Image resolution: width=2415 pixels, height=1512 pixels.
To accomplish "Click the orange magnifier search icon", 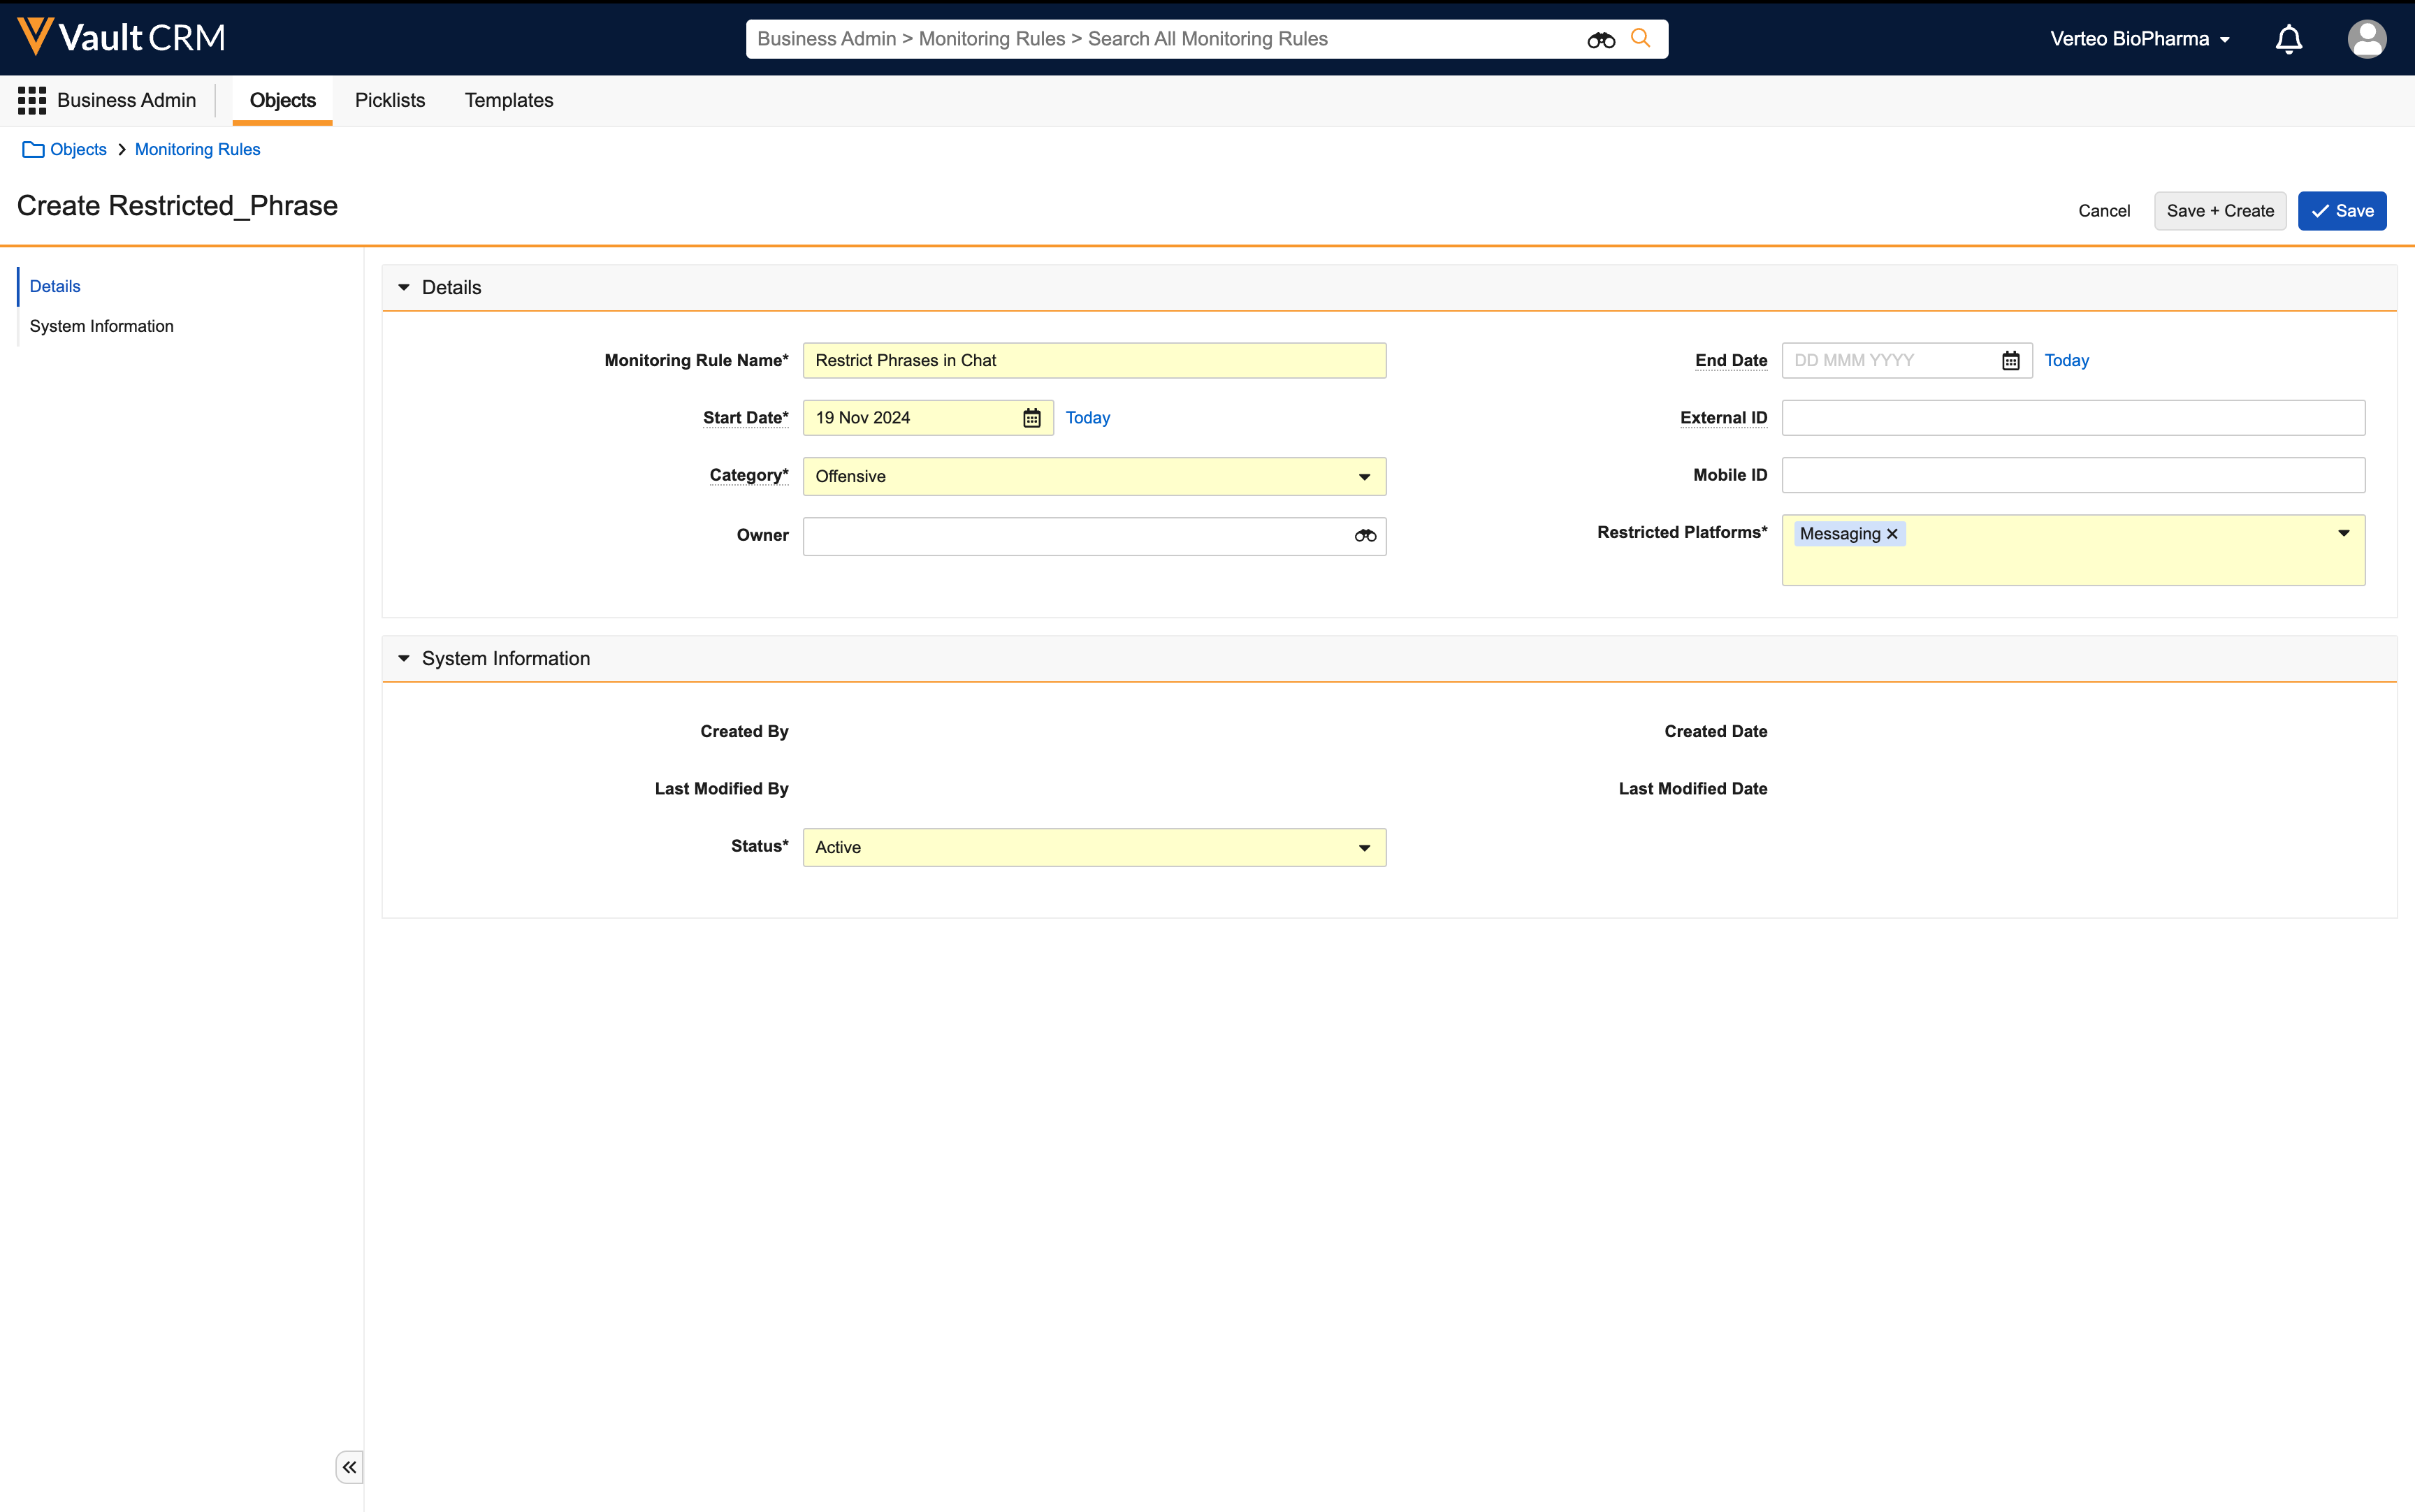I will 1640,38.
